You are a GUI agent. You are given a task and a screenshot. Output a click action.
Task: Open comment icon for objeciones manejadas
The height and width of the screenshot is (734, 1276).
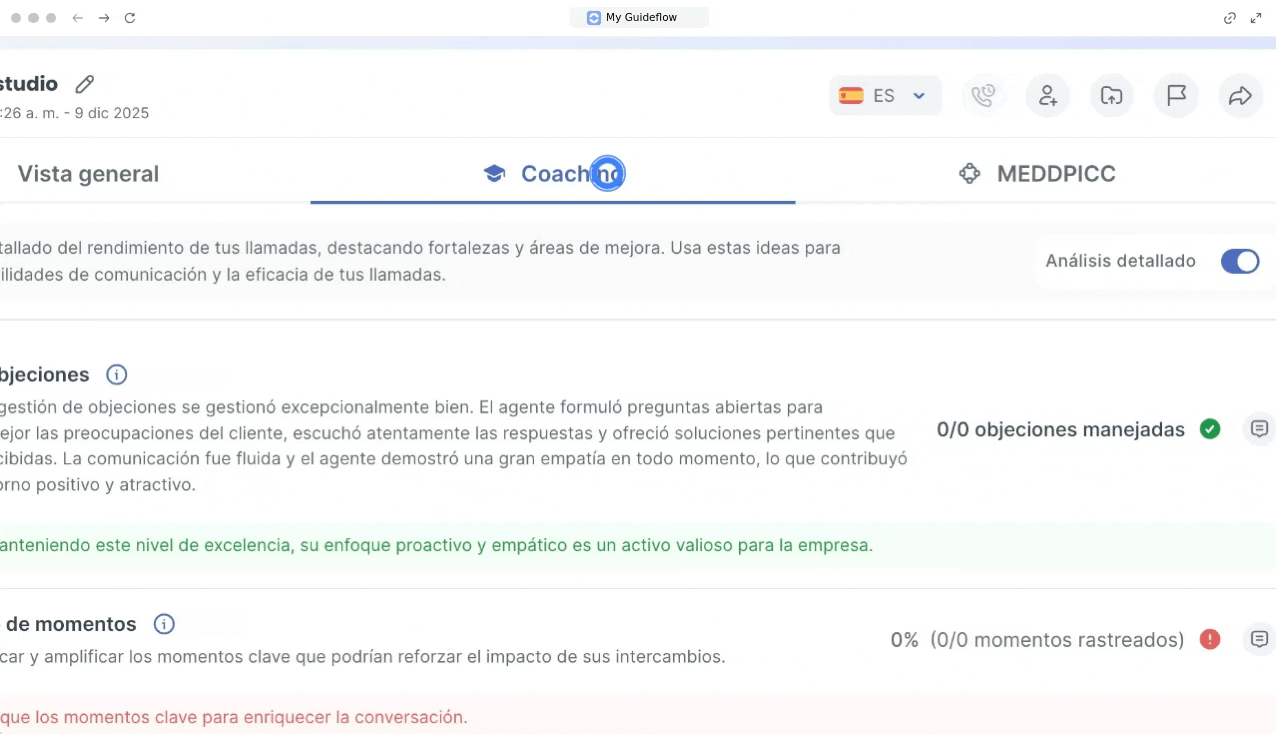(1259, 429)
